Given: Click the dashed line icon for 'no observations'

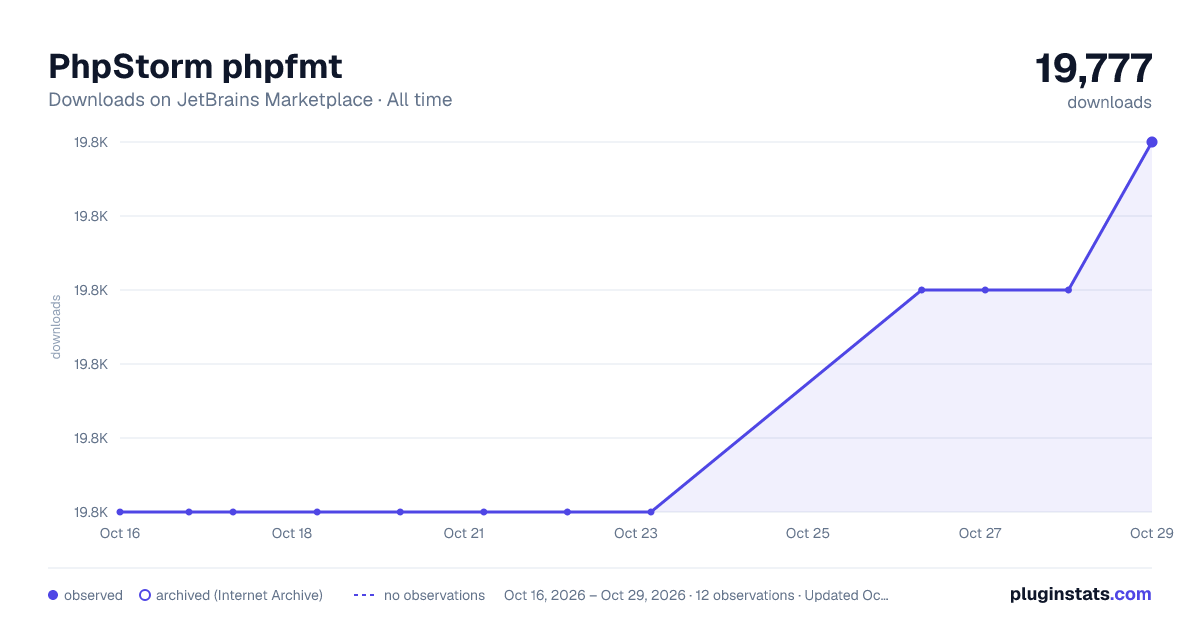Looking at the screenshot, I should 364,595.
